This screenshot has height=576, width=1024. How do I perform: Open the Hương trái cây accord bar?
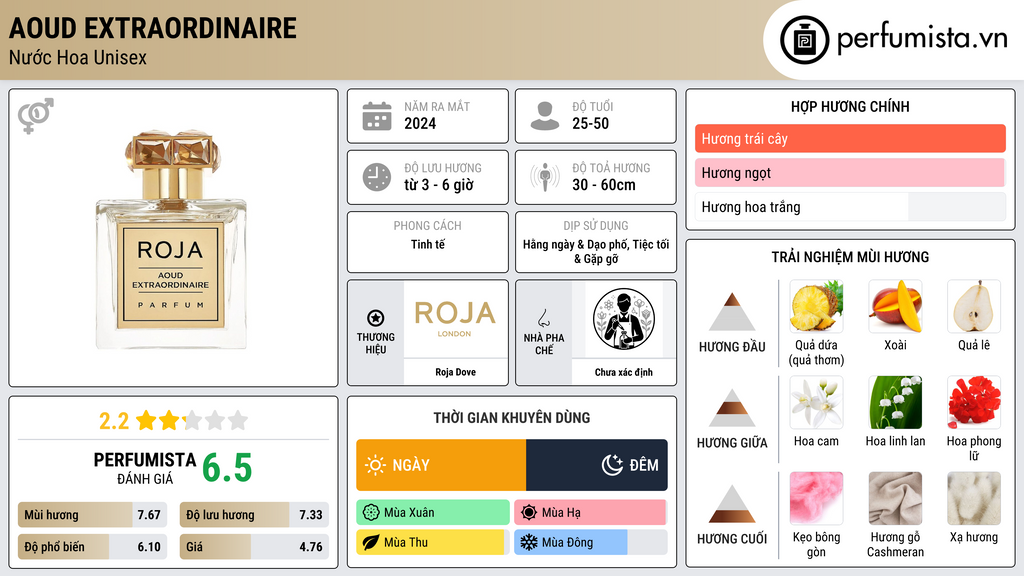(850, 138)
